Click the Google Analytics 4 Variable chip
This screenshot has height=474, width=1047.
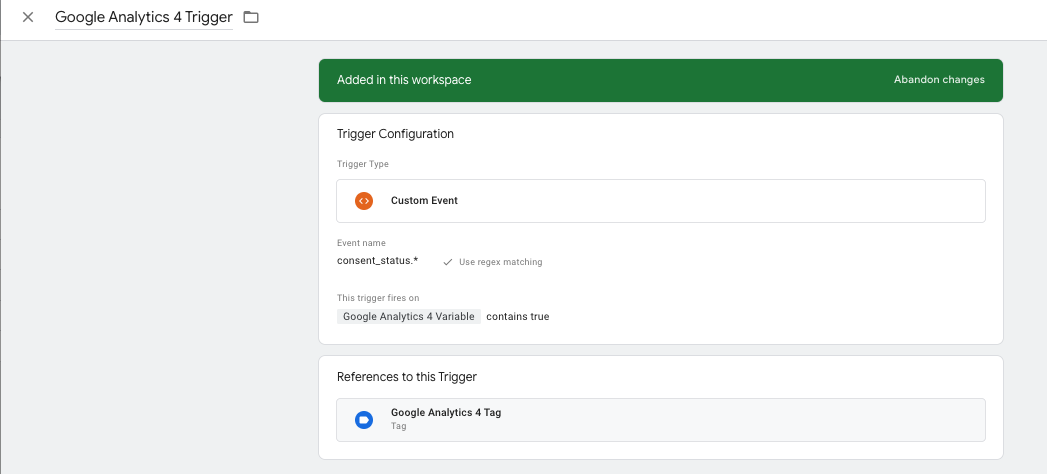coord(409,316)
